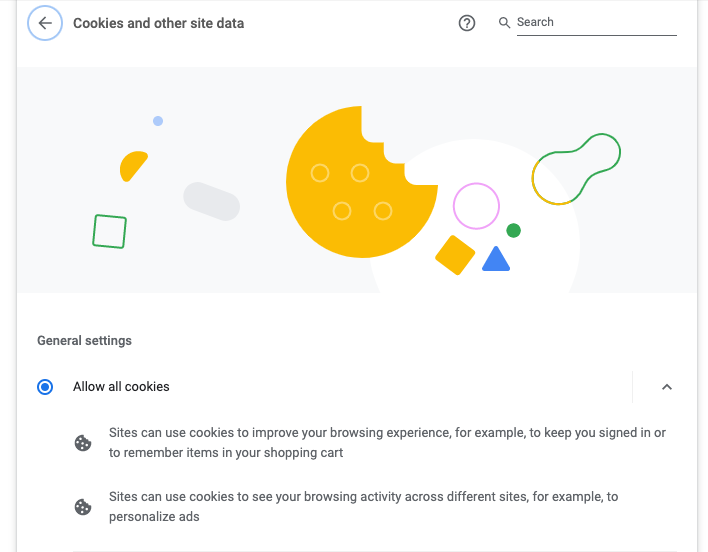Click the green and yellow peanut outline

pos(576,169)
